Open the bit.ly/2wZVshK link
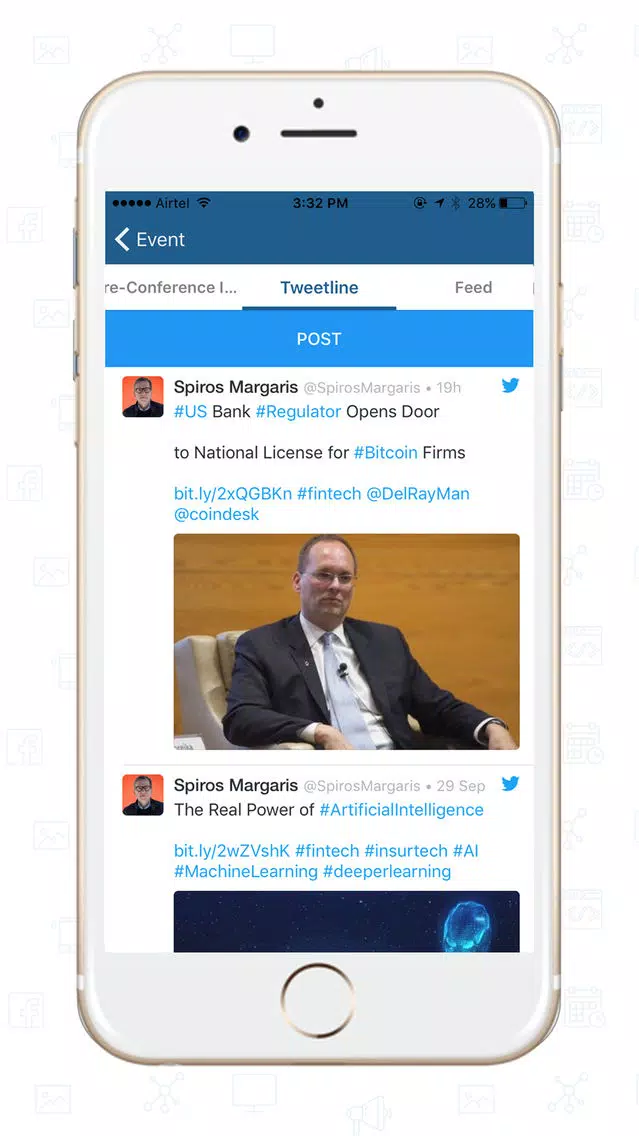Screen dimensions: 639x1136 click(232, 851)
